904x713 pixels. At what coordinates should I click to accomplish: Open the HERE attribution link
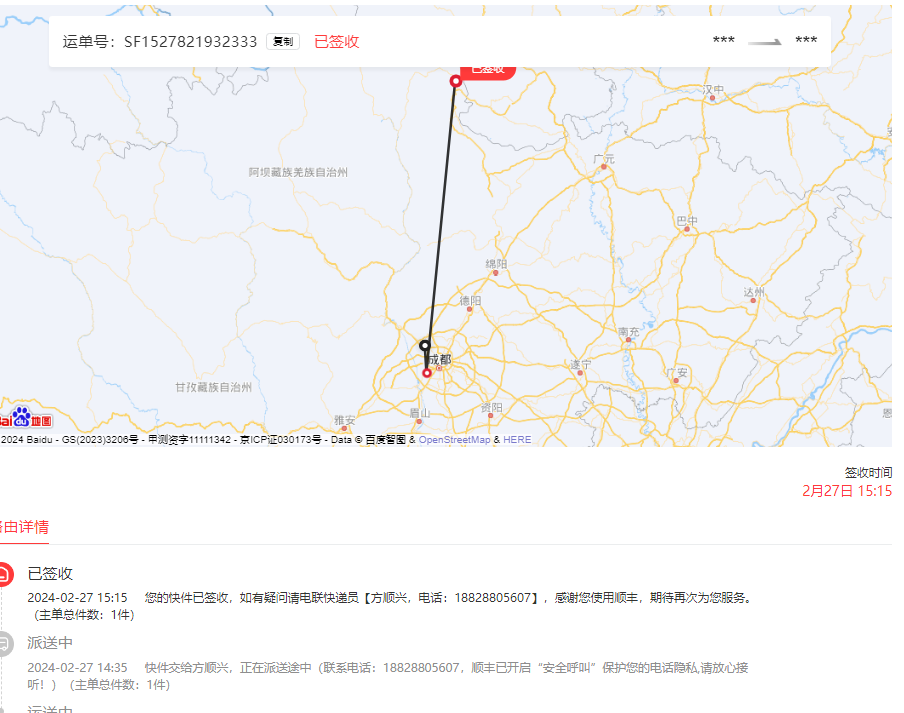coord(517,440)
